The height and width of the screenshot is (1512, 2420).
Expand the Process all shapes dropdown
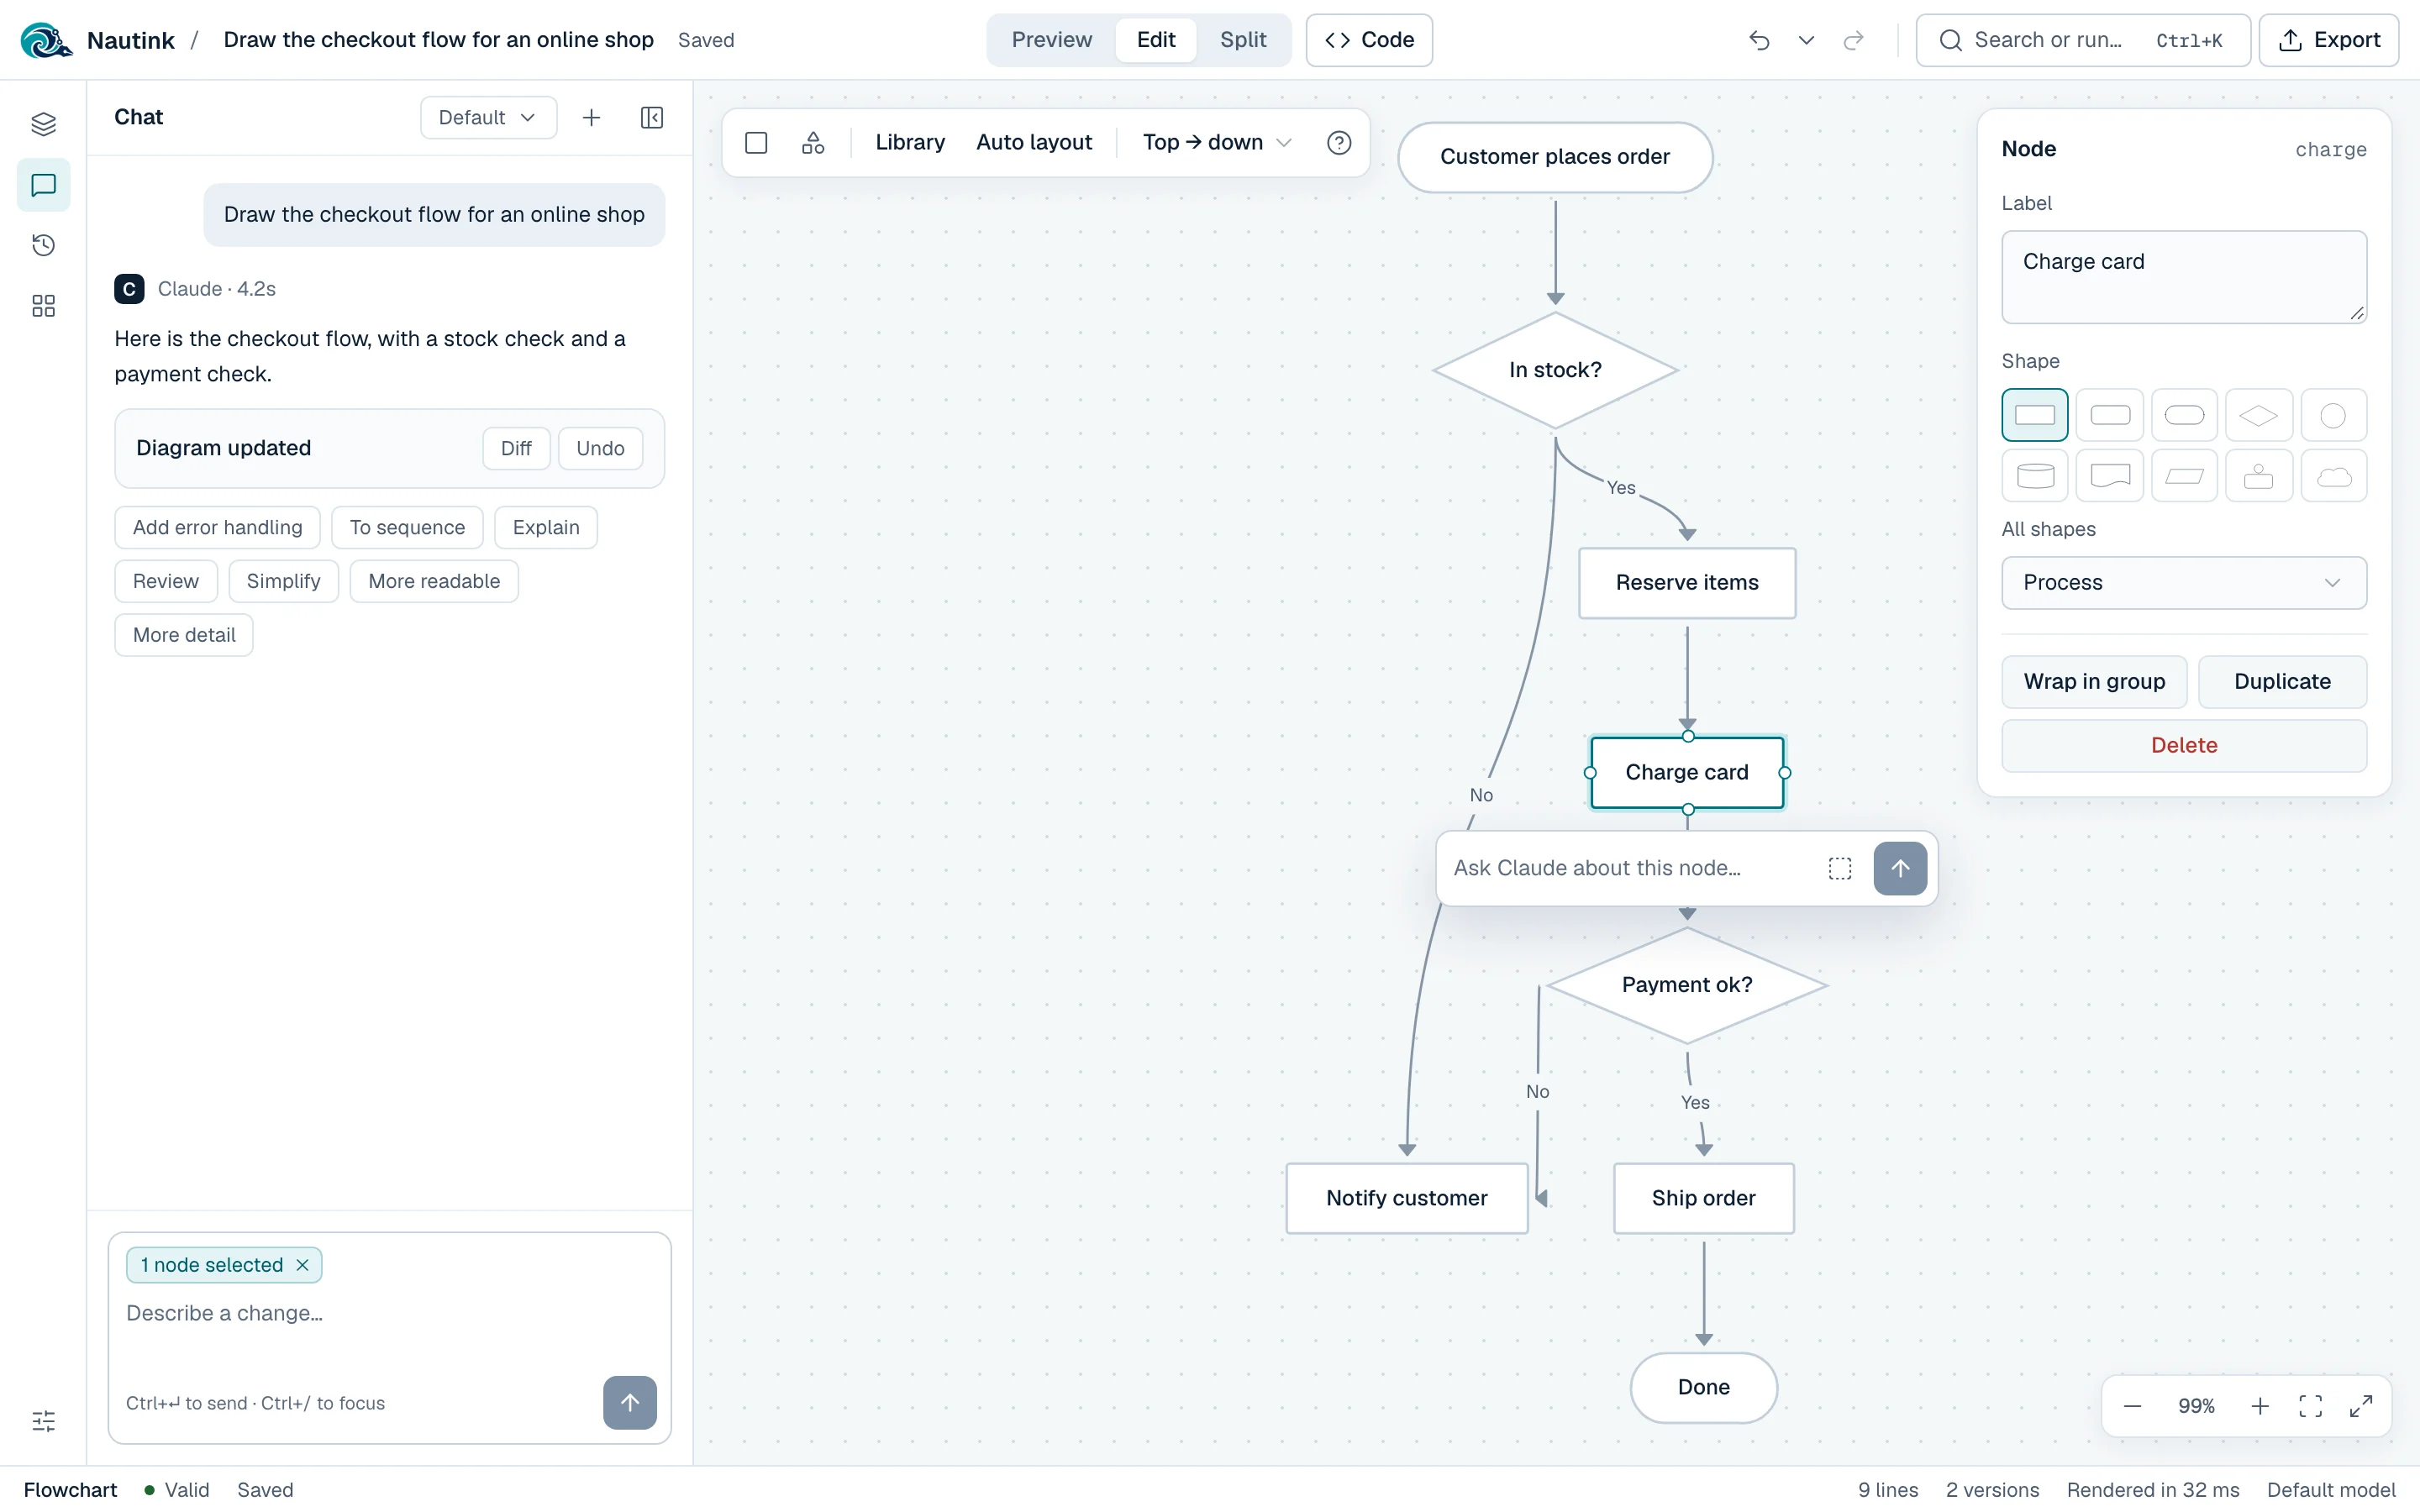point(2184,583)
